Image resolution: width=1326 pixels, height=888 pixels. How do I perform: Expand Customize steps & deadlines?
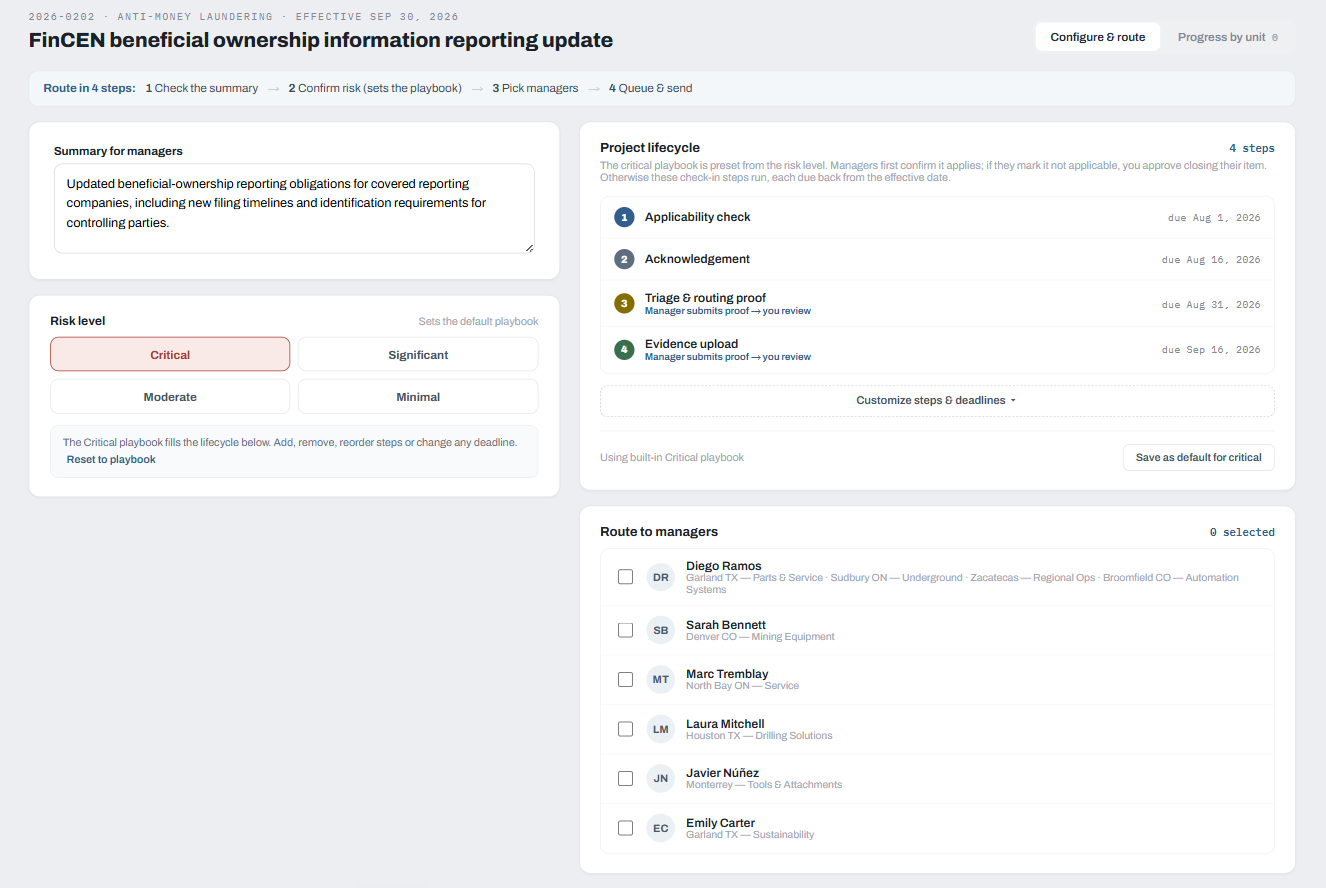coord(937,400)
